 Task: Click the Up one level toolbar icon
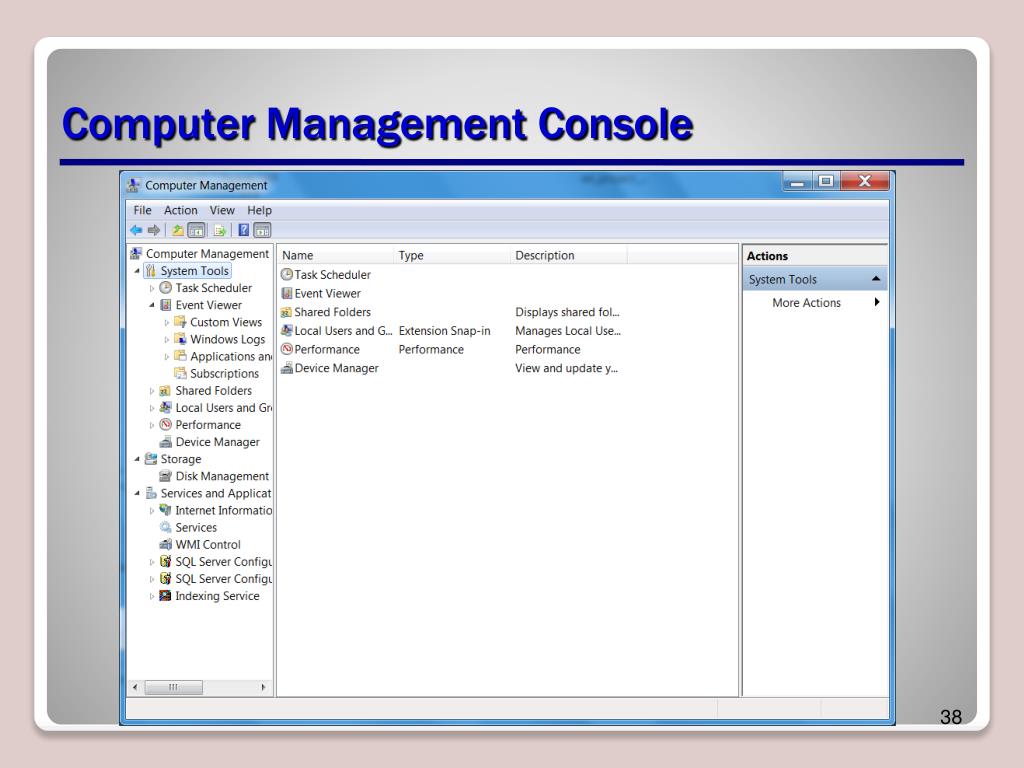click(177, 230)
